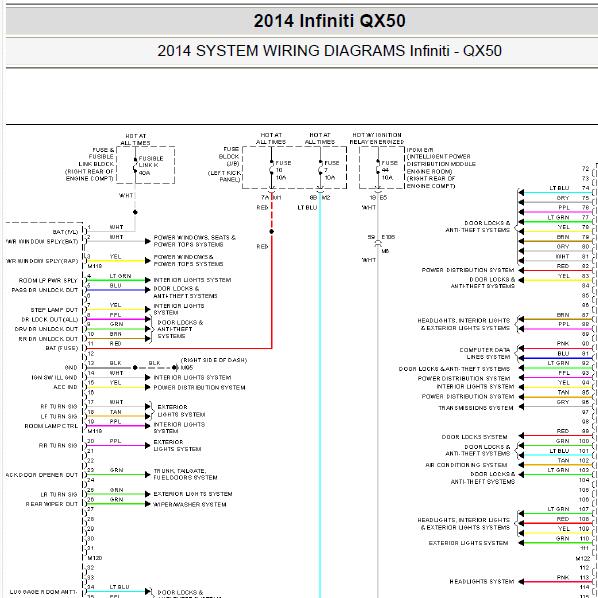Screen dimensions: 598x598
Task: Click the "LF TURN SIG" label
Action: tap(59, 417)
